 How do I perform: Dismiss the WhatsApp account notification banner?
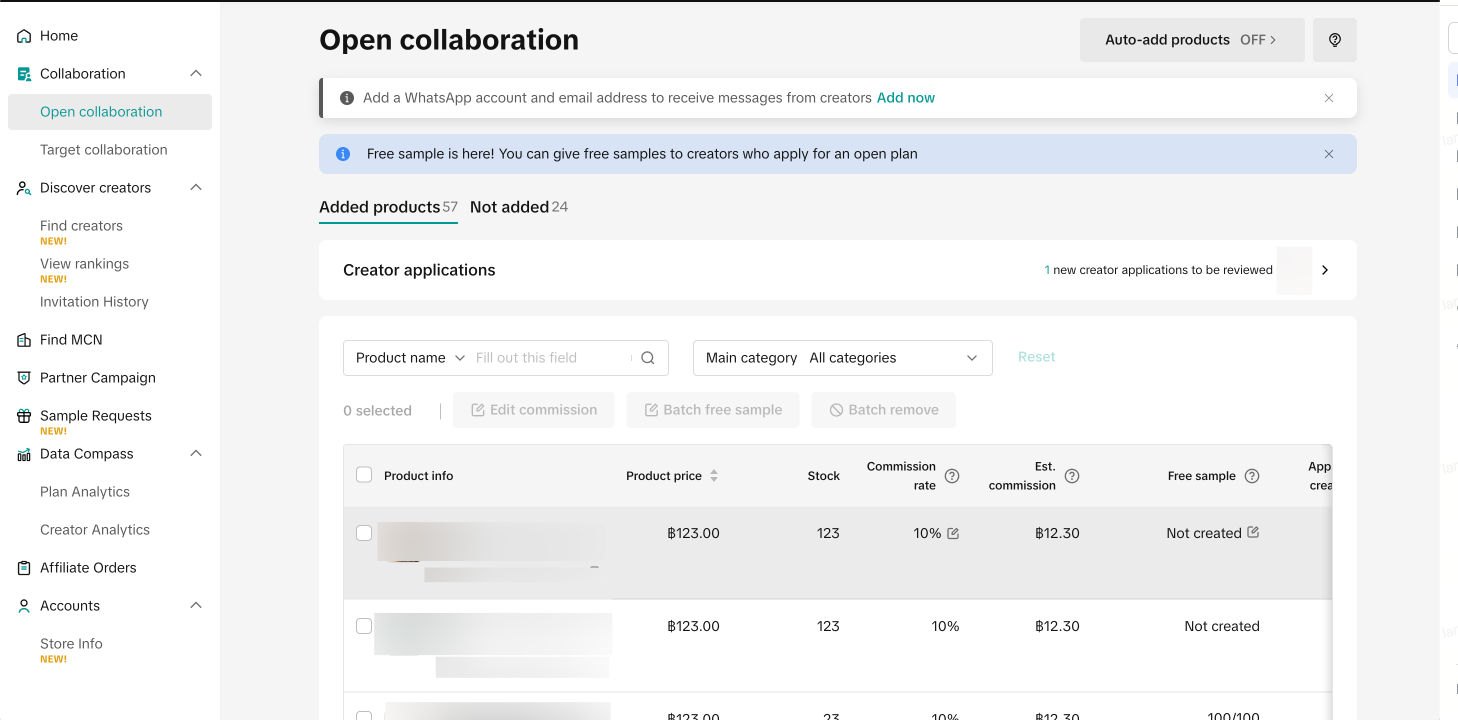1329,98
